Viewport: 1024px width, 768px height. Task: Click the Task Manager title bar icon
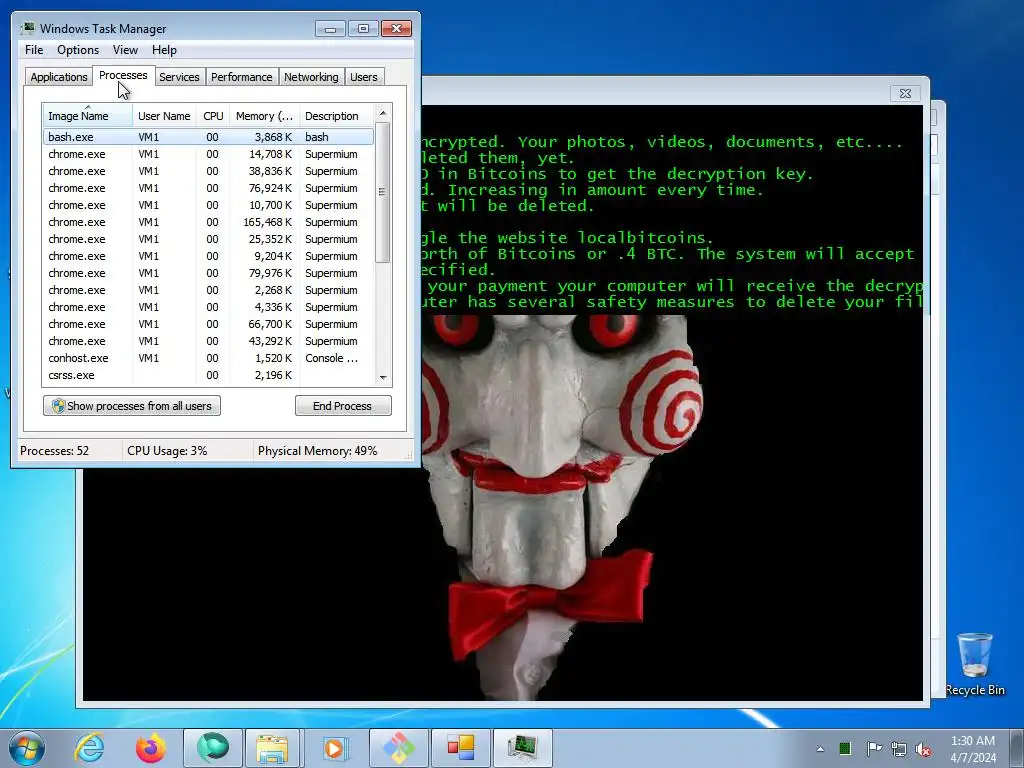(x=27, y=28)
